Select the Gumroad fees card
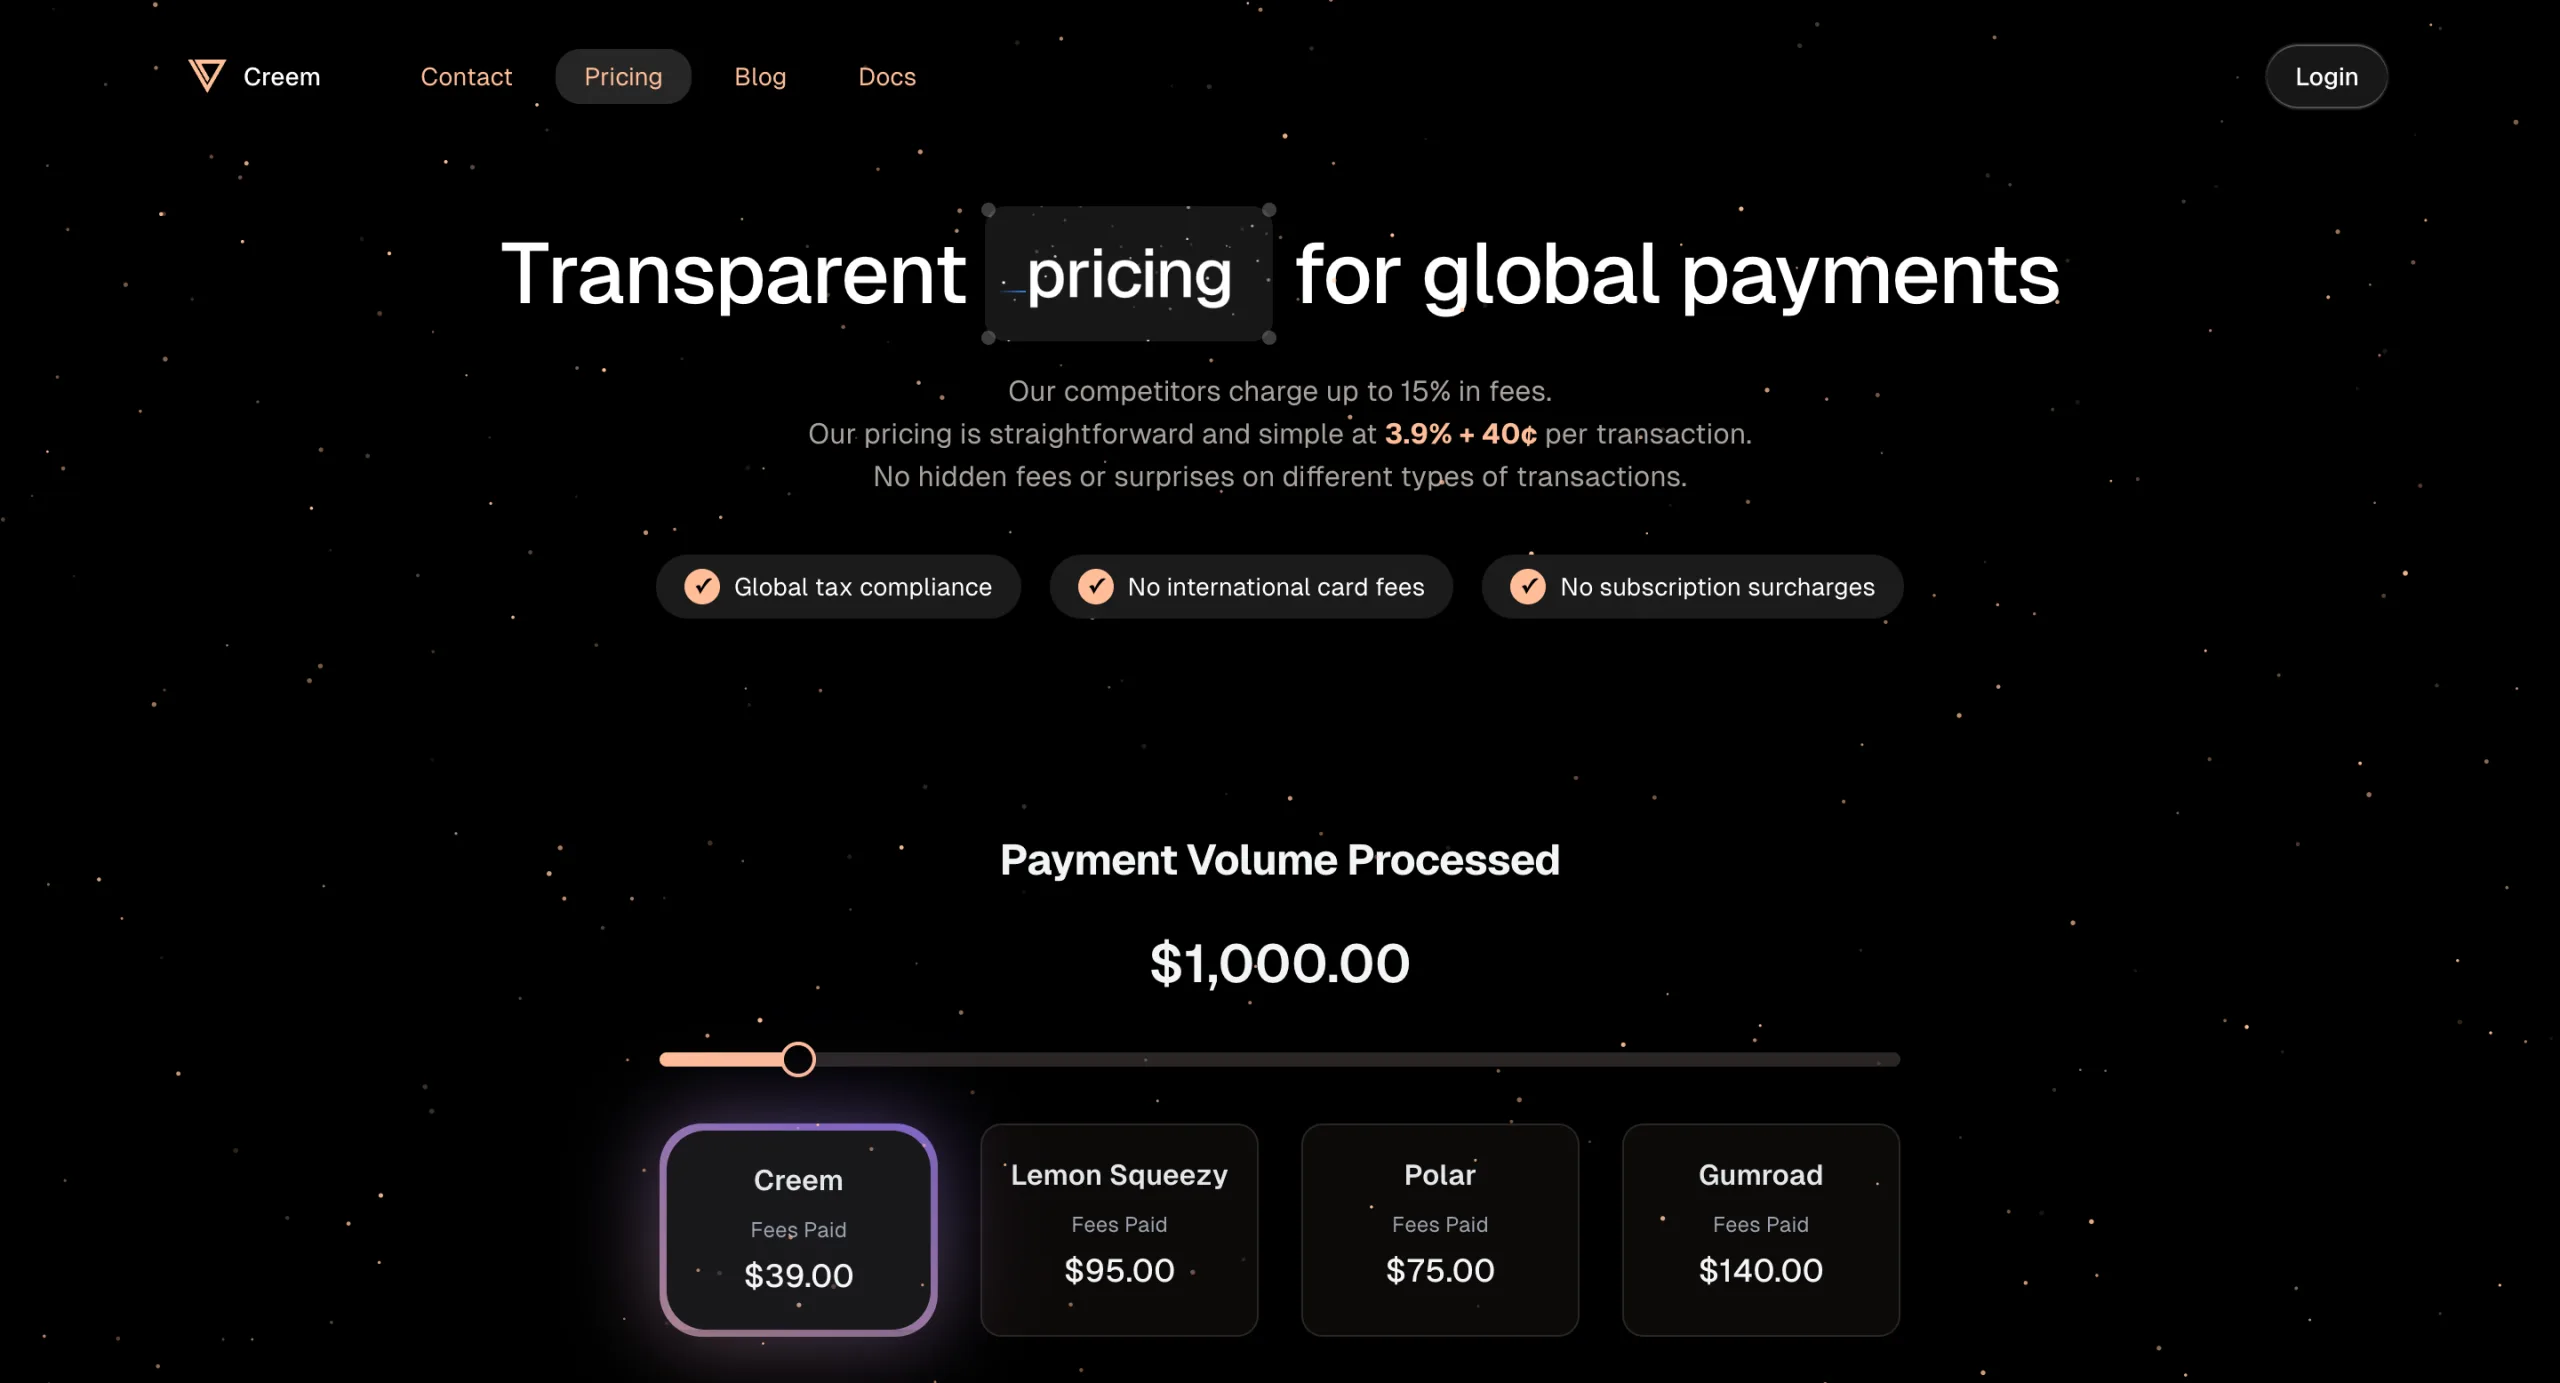The height and width of the screenshot is (1383, 2560). point(1761,1229)
